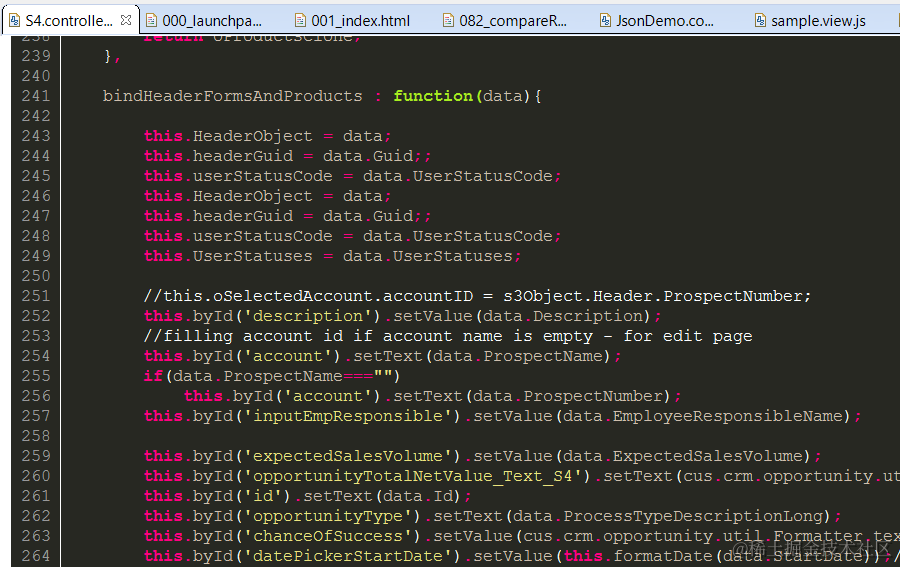Click line number 260 in gutter
Image resolution: width=900 pixels, height=567 pixels.
pos(36,476)
